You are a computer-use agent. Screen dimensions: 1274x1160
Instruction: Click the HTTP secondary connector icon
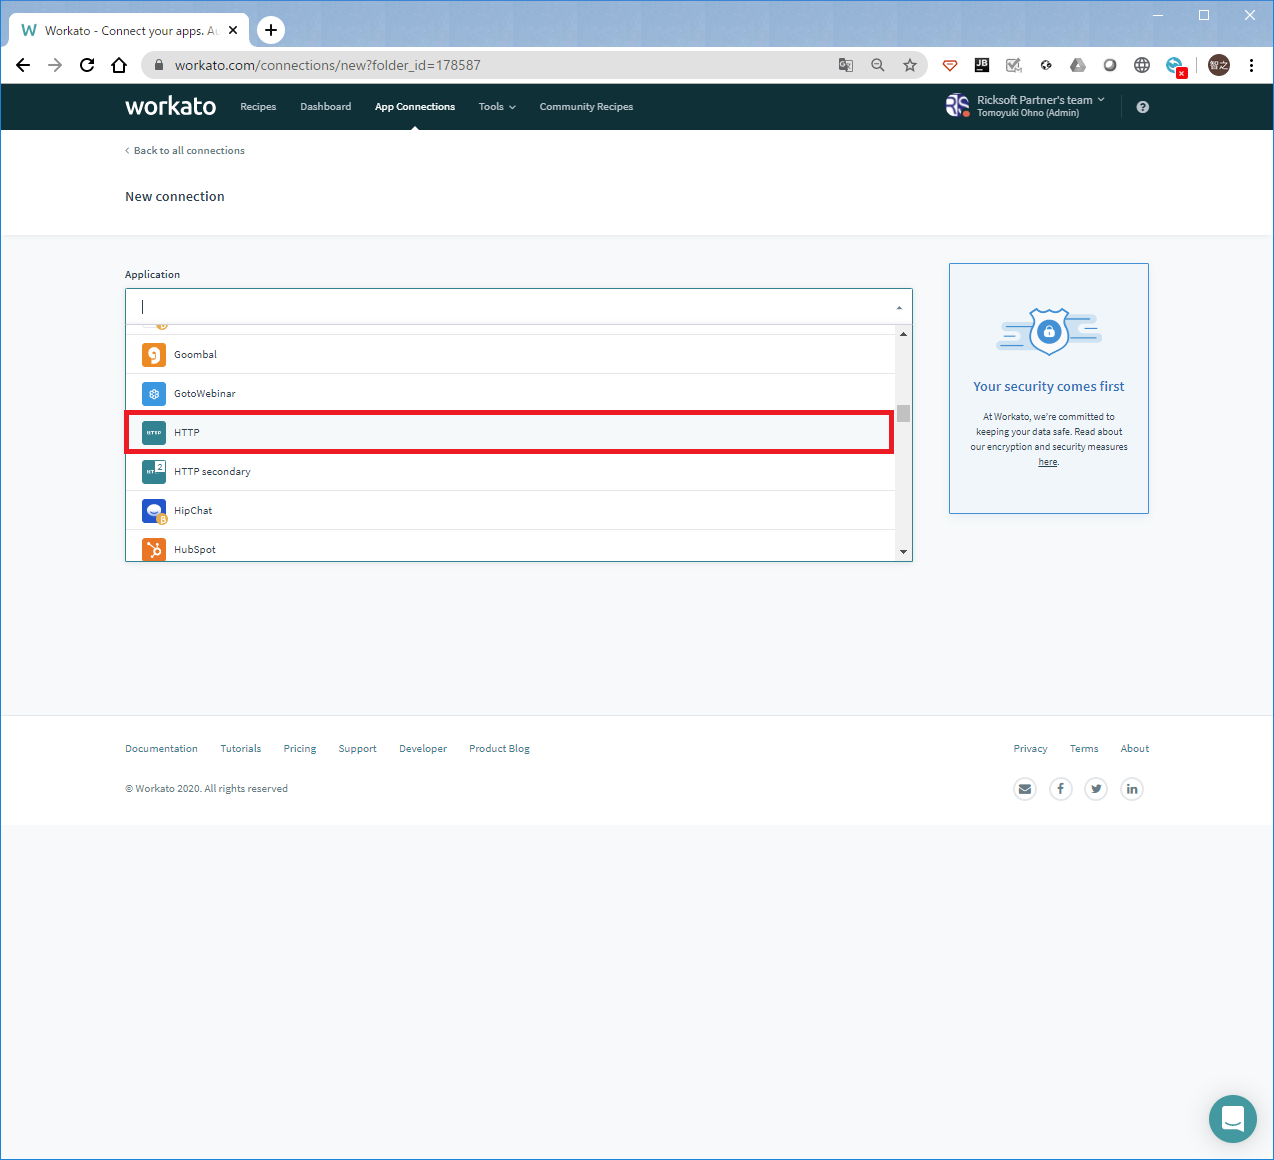pyautogui.click(x=154, y=472)
